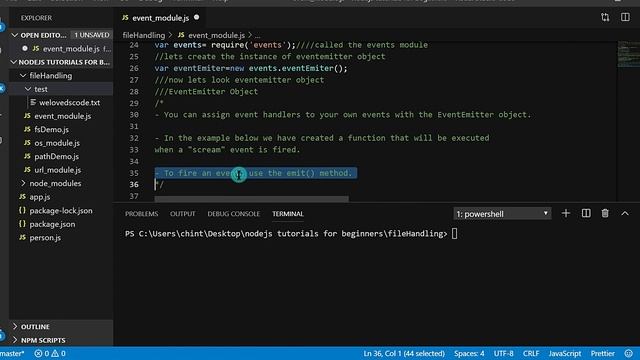Kill terminal with the trash icon
Viewport: 640px width, 360px height.
[605, 213]
